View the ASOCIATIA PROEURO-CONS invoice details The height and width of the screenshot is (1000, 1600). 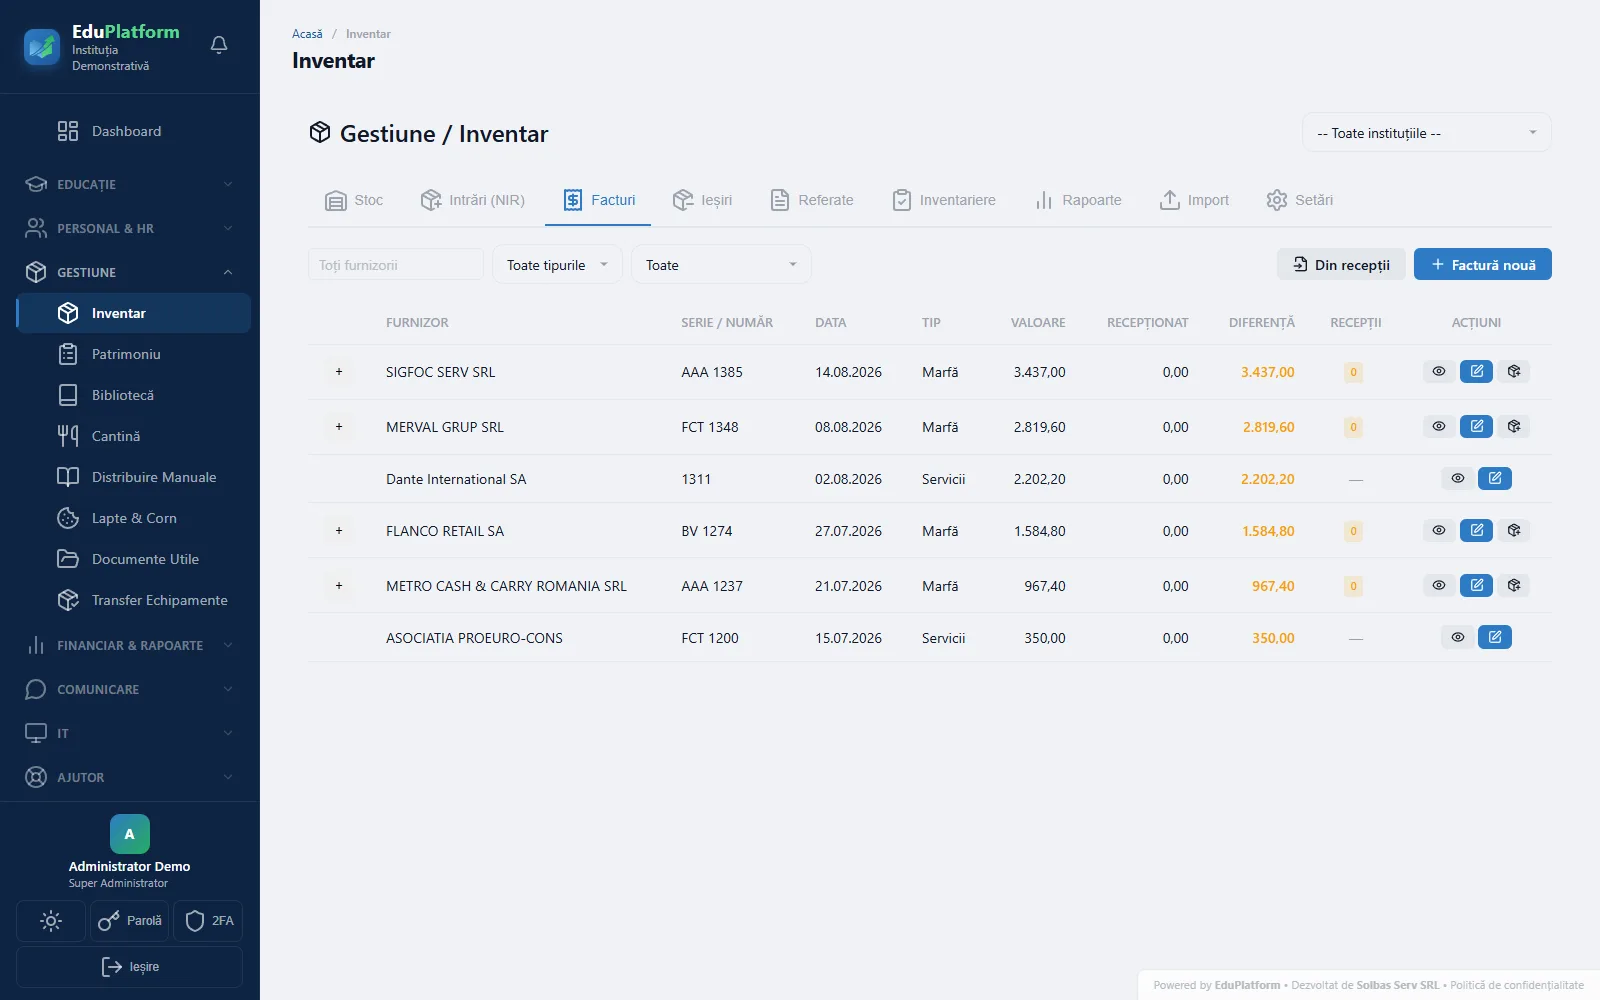1458,638
